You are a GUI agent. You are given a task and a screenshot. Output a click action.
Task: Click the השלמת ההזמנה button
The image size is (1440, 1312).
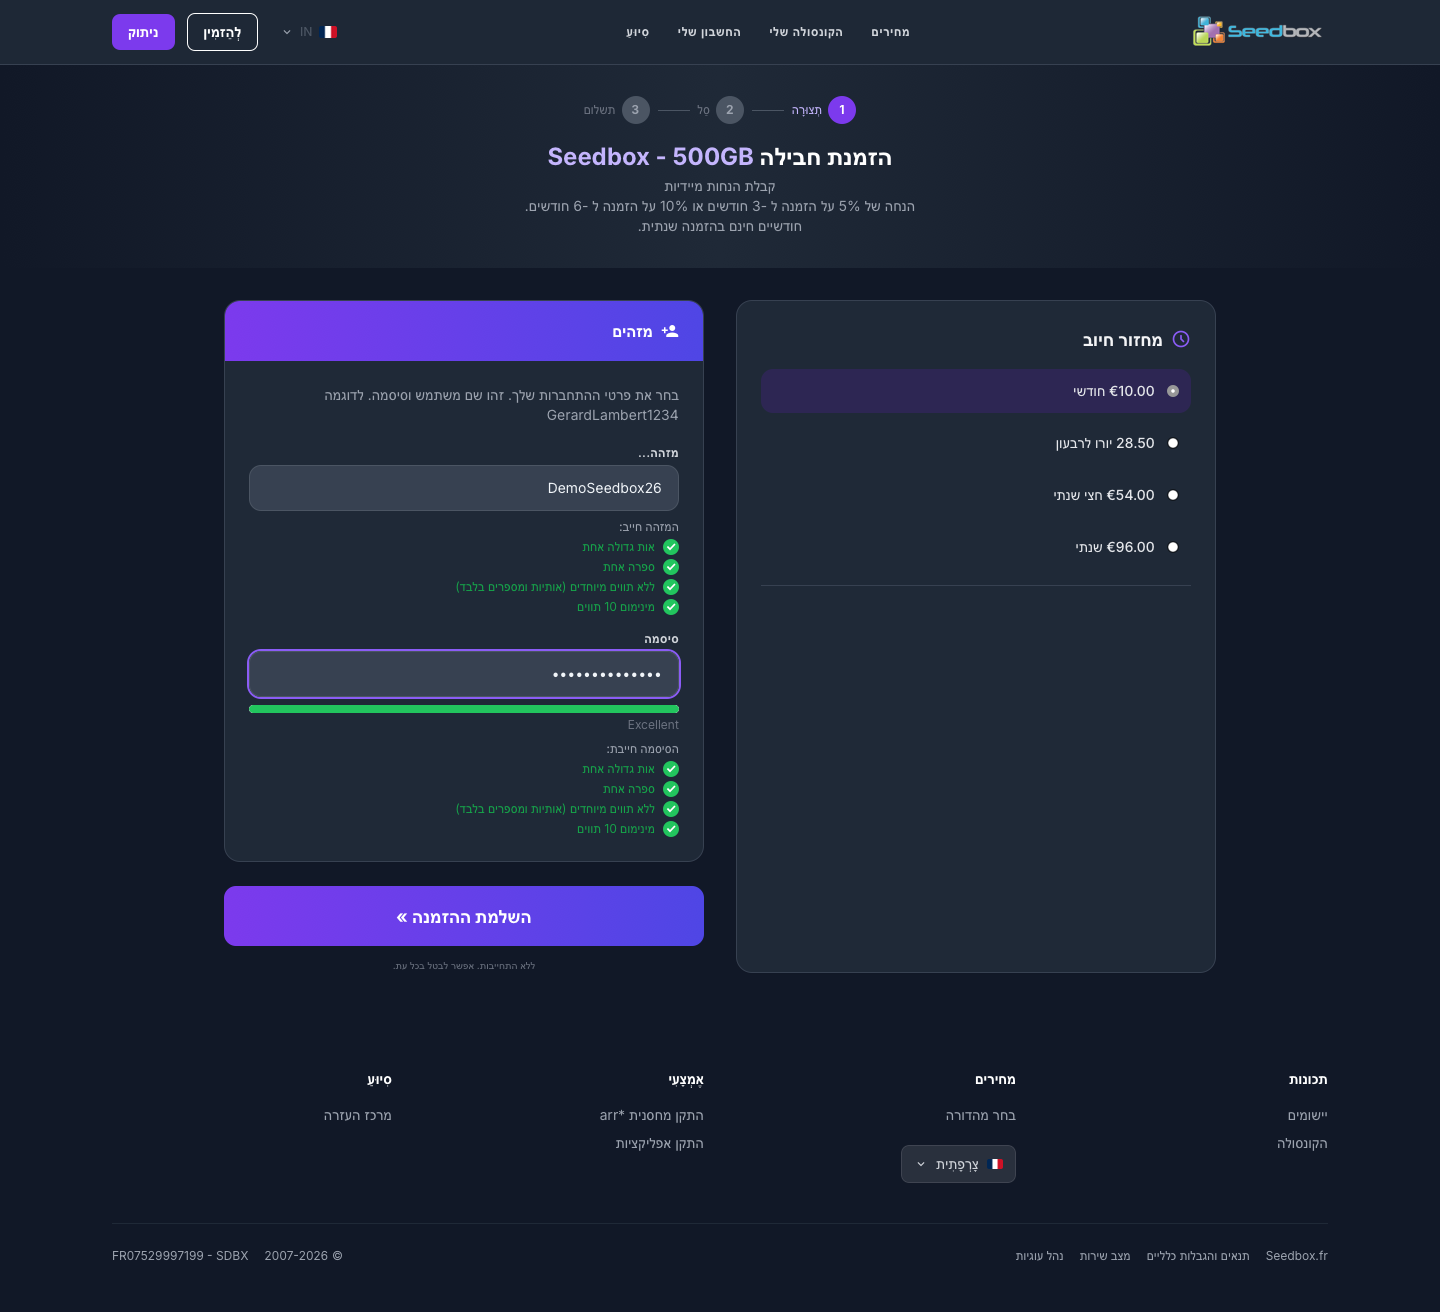[464, 916]
